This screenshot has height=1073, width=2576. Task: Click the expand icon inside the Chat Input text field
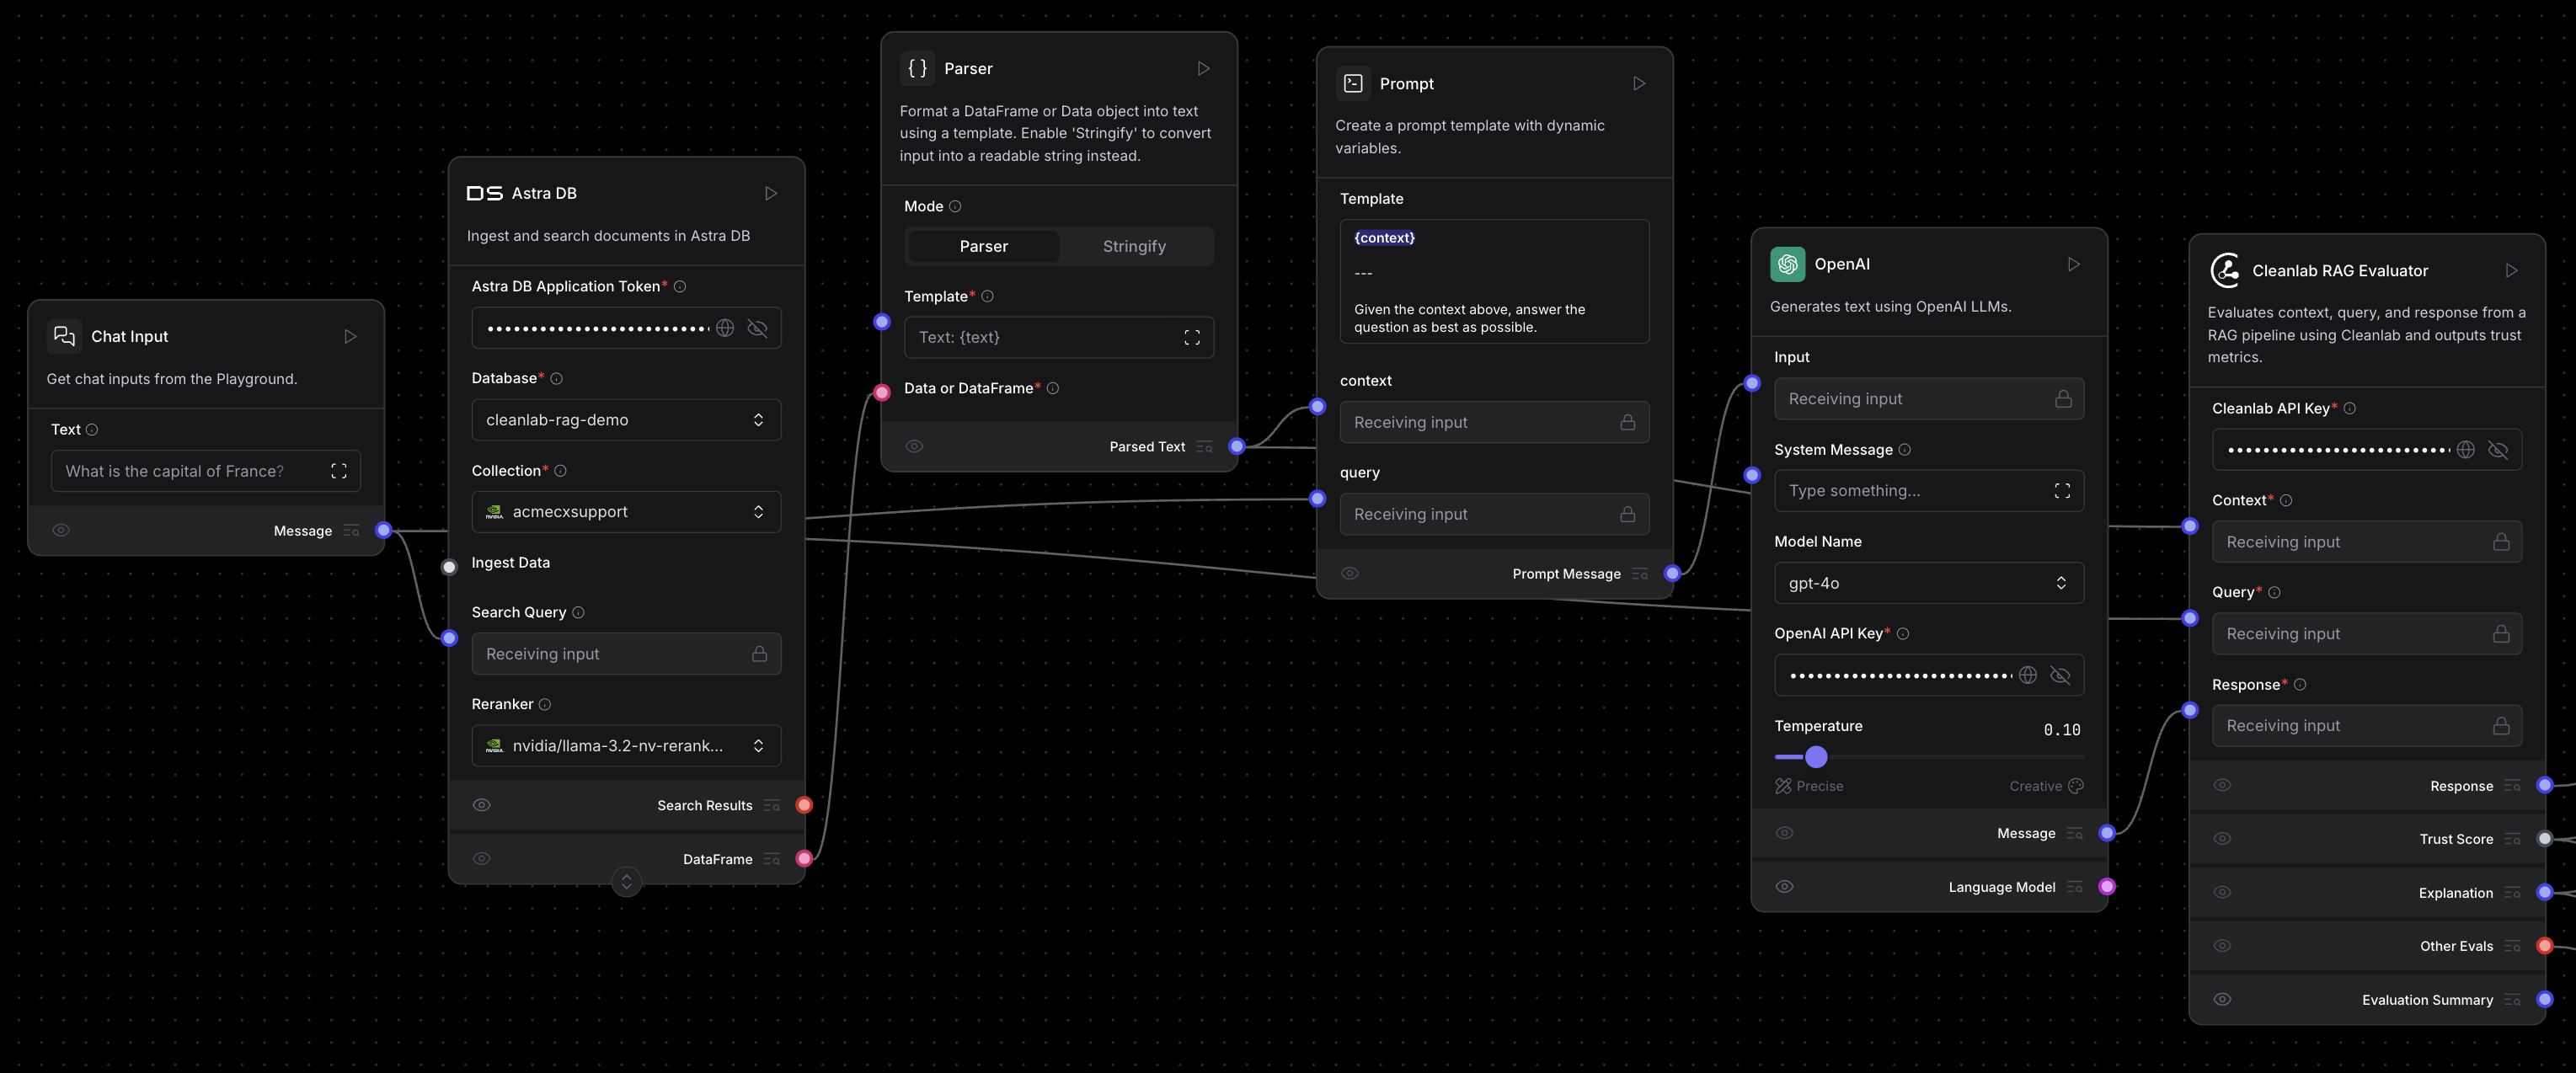tap(339, 470)
